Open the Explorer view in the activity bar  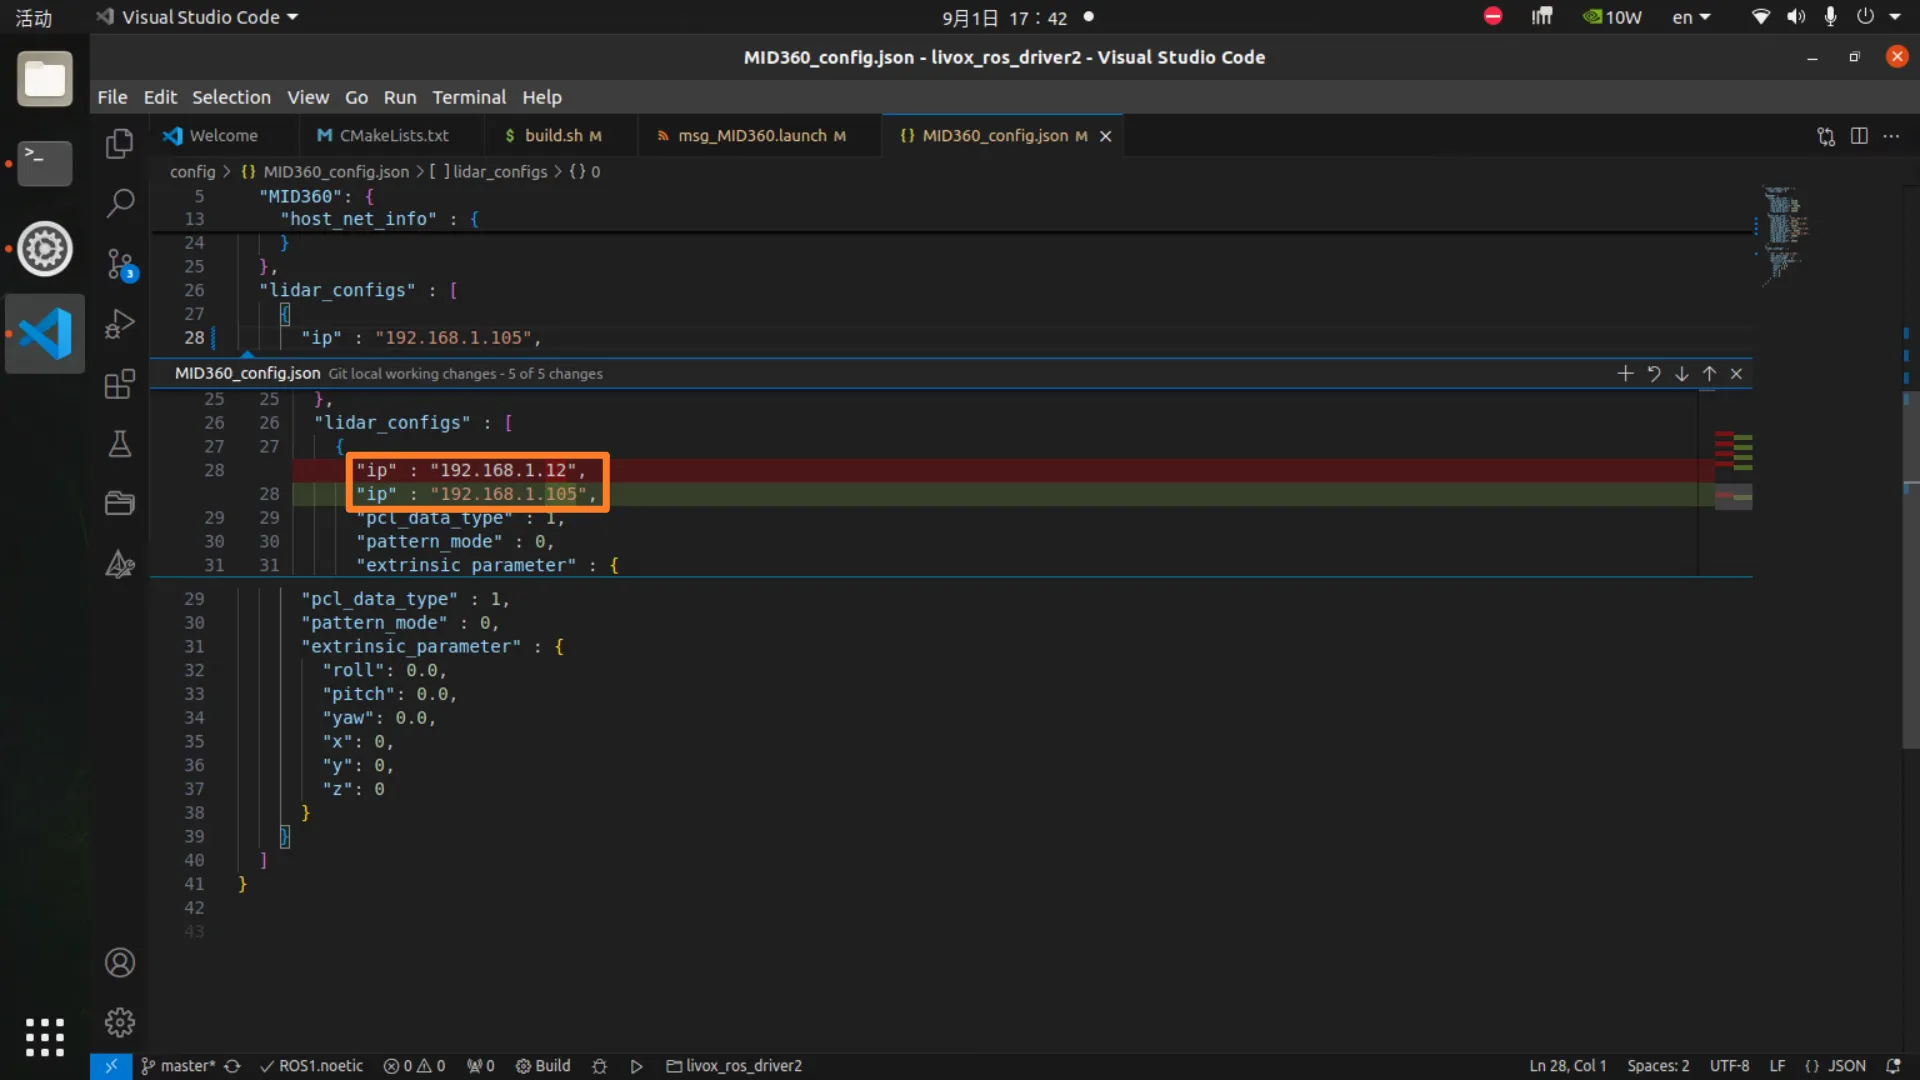pos(119,144)
